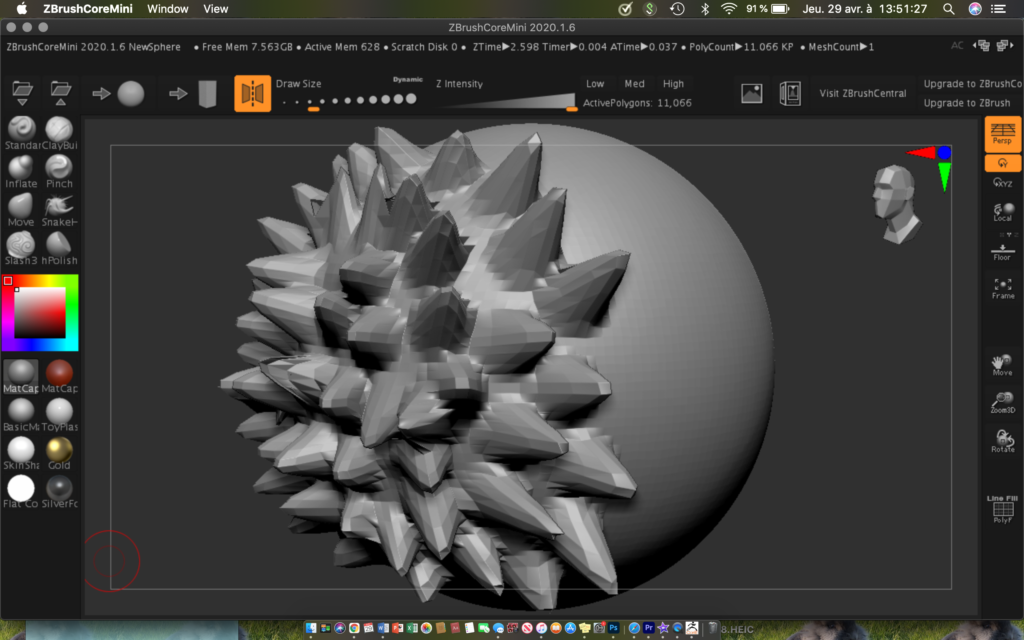Apply the ToyPlastic material
Viewport: 1024px width, 640px height.
click(x=59, y=411)
